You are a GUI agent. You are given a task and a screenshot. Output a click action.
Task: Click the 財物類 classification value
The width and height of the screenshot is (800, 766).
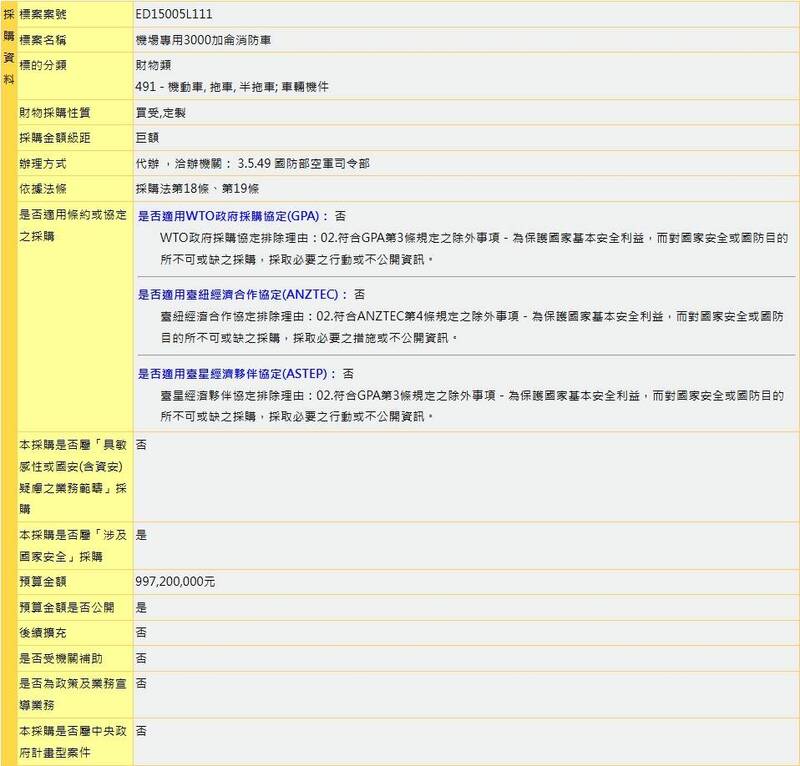152,65
